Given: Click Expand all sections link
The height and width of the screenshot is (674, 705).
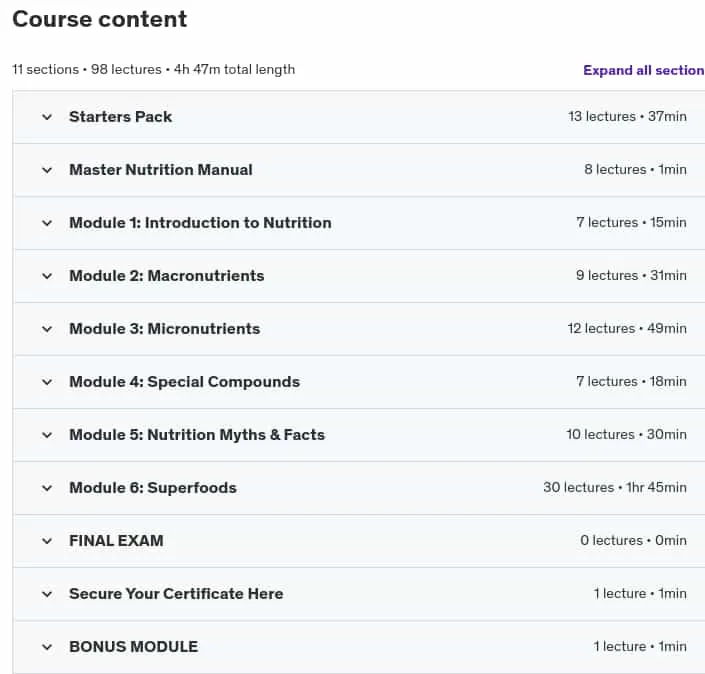Looking at the screenshot, I should pos(644,70).
